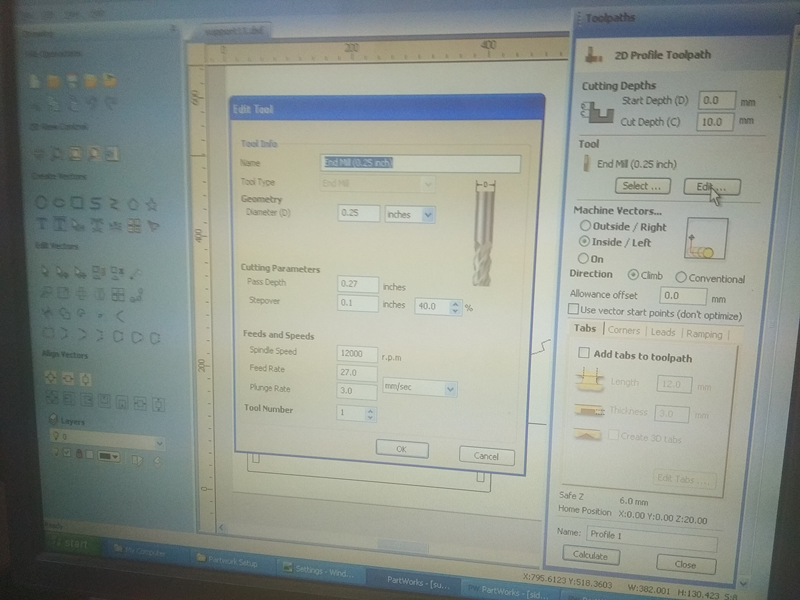Viewport: 800px width, 600px height.
Task: Select the On machine vectors radio button
Action: click(583, 258)
